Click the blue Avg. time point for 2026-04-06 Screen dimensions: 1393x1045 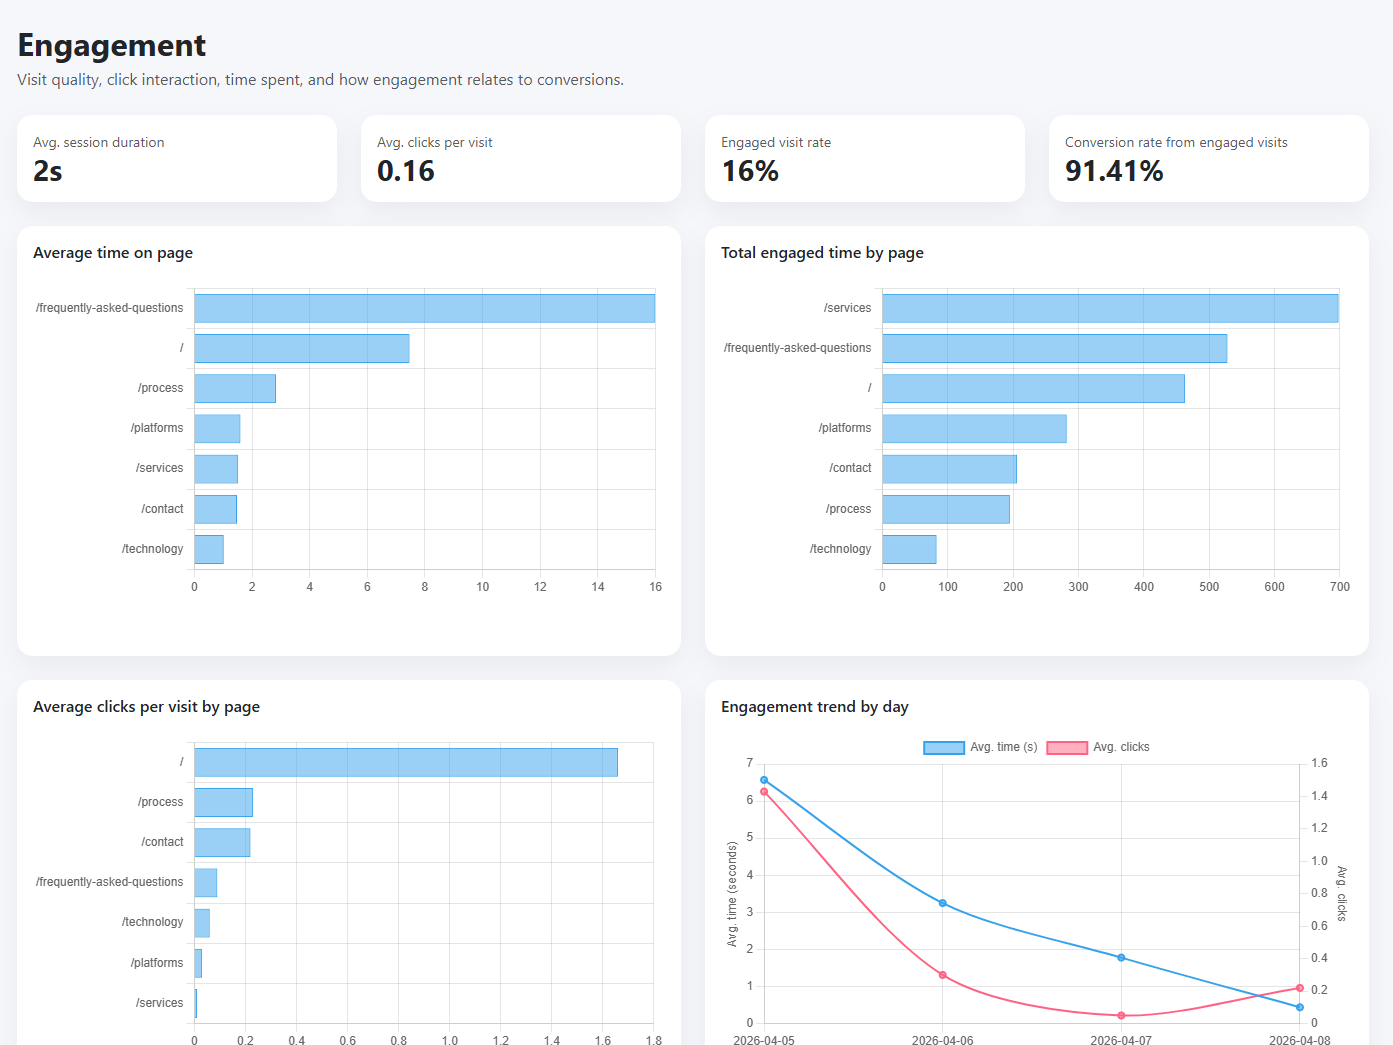coord(943,903)
